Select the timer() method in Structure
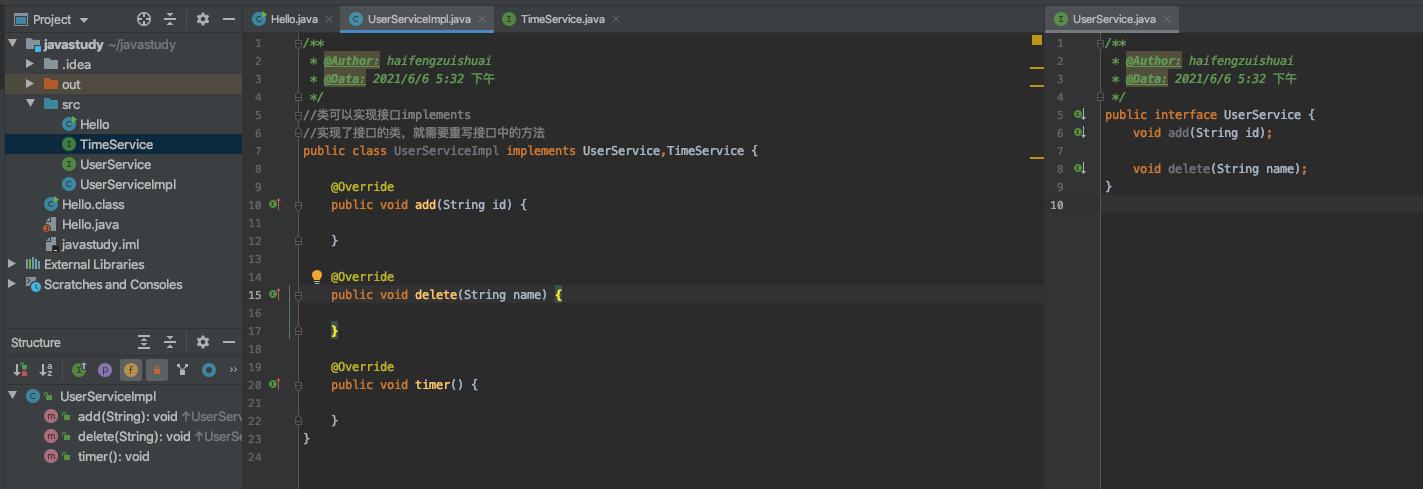This screenshot has height=489, width=1423. click(113, 456)
